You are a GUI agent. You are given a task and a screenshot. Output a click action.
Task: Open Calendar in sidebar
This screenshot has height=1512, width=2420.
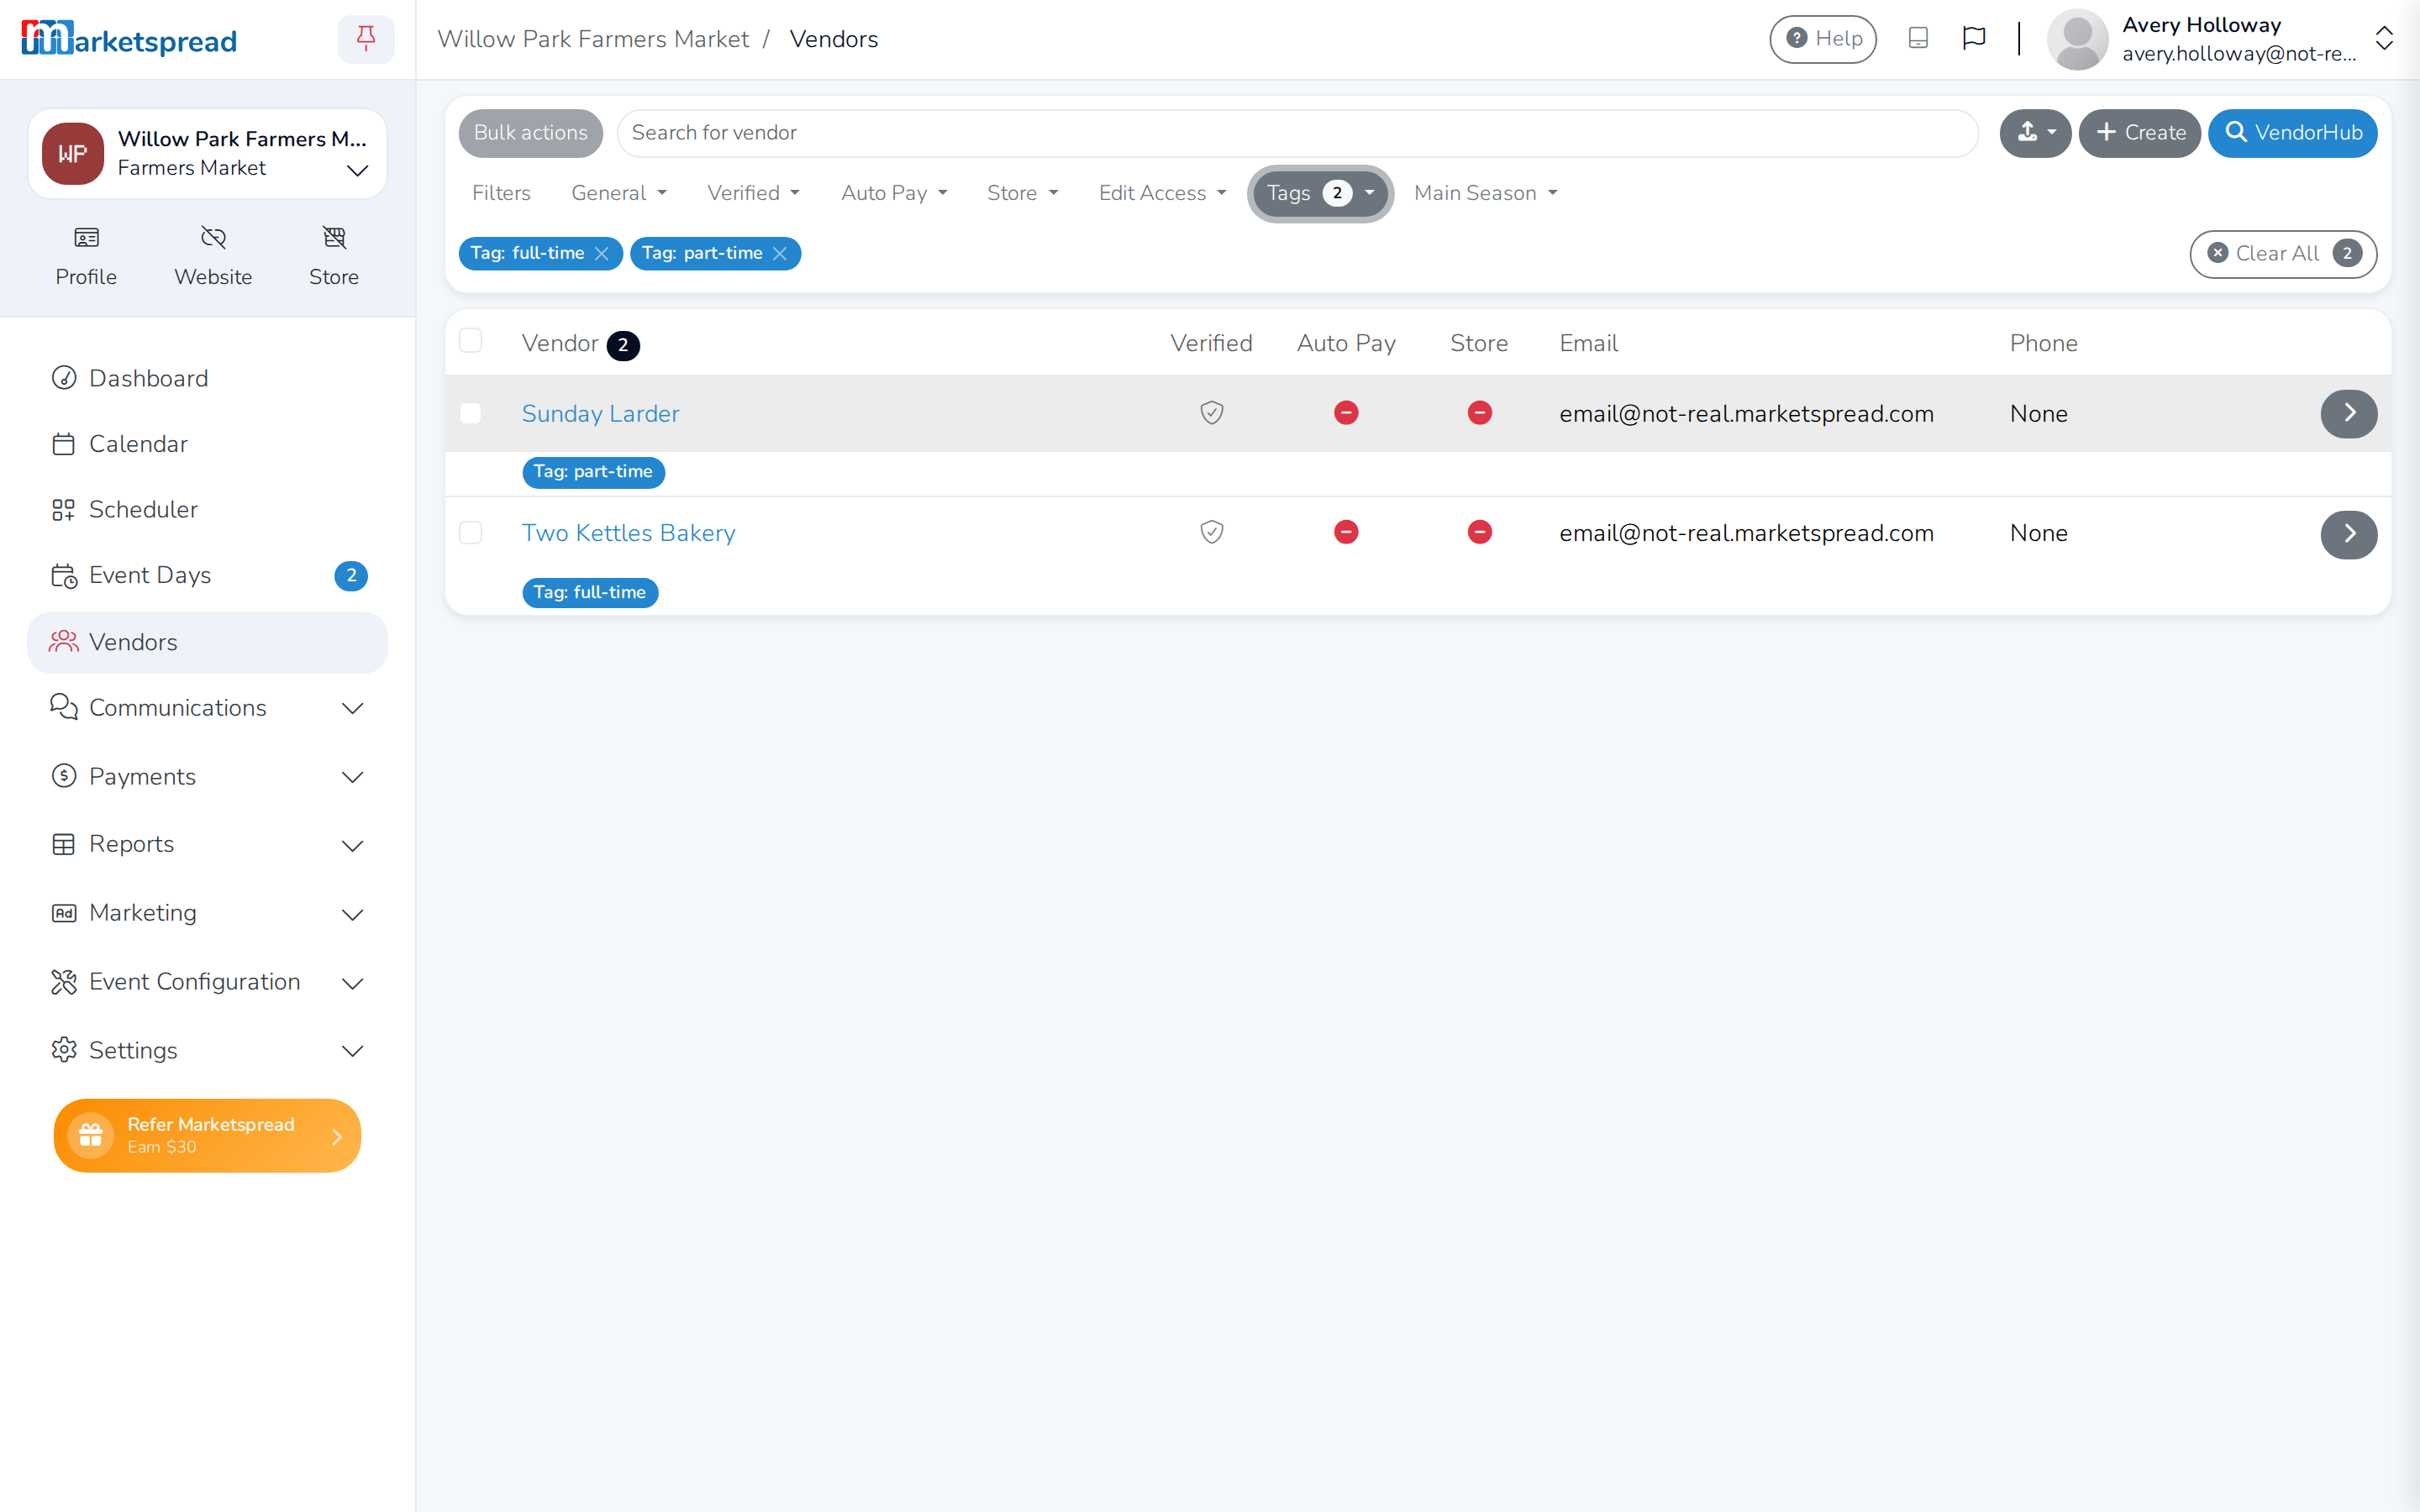207,444
